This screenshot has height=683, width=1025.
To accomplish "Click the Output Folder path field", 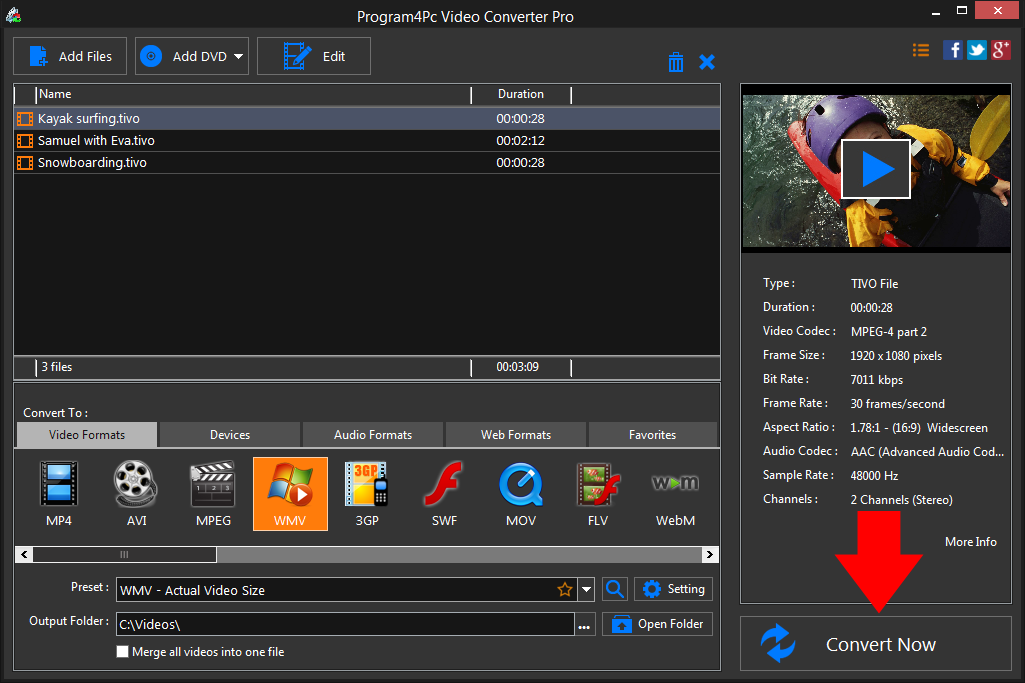I will click(x=345, y=624).
